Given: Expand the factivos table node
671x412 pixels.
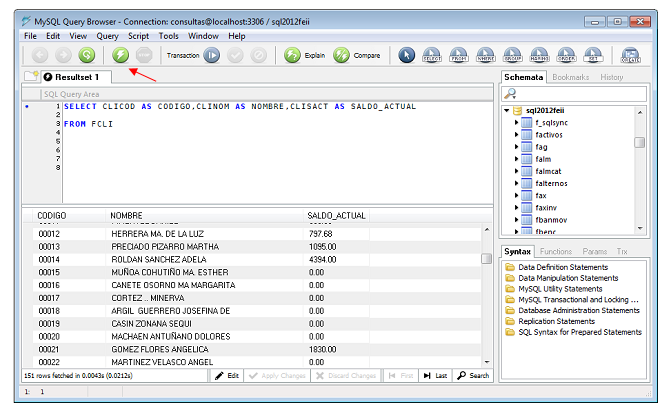Looking at the screenshot, I should (x=517, y=134).
